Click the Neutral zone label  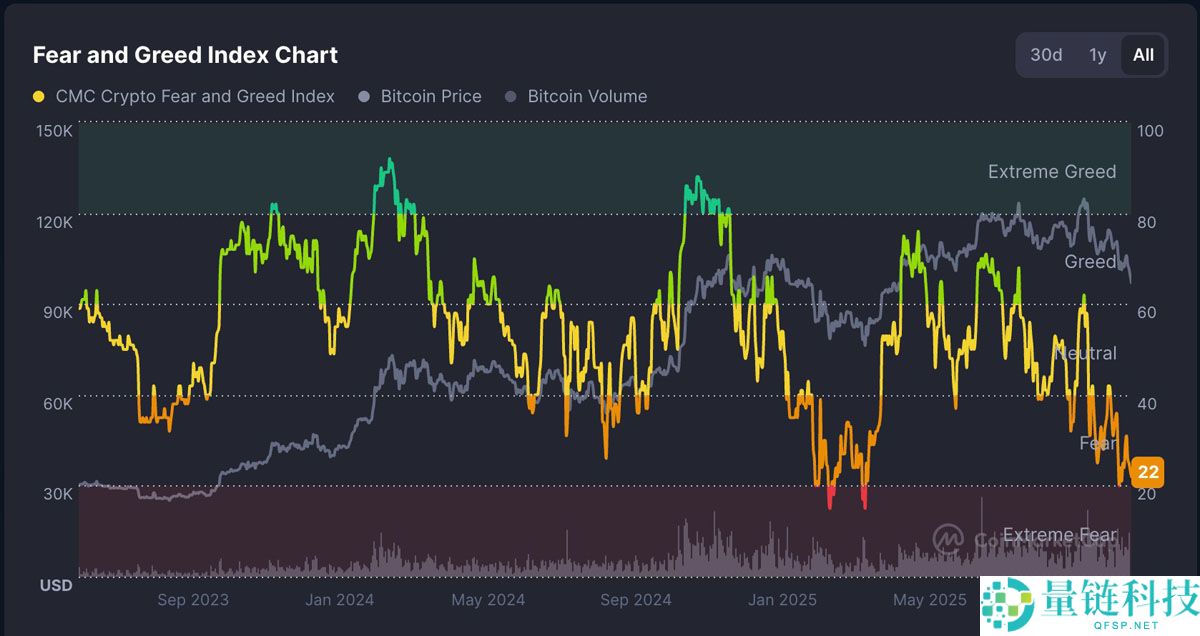(1085, 353)
